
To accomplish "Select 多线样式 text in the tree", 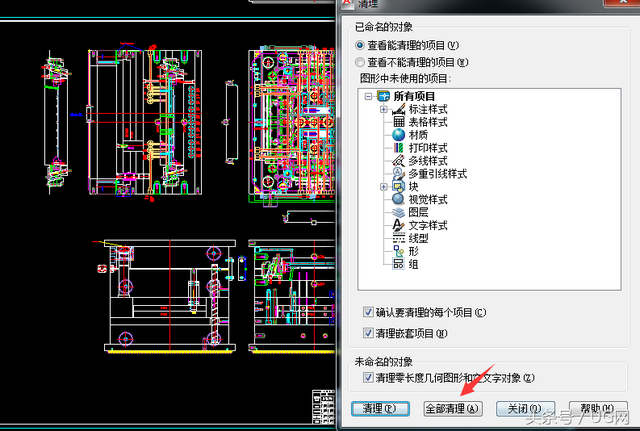I will click(428, 160).
